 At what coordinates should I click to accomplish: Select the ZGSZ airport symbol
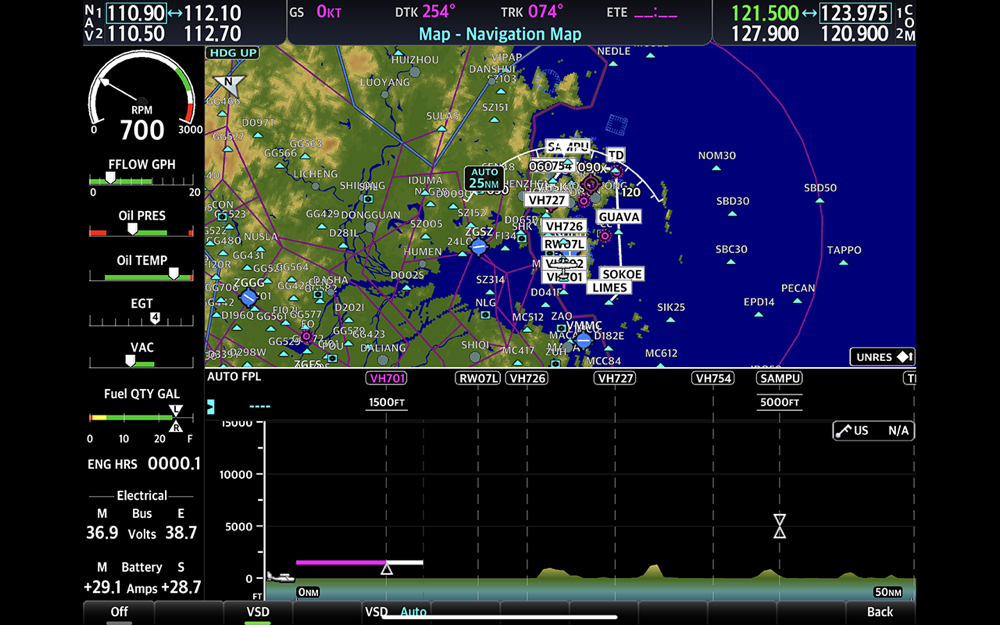479,247
